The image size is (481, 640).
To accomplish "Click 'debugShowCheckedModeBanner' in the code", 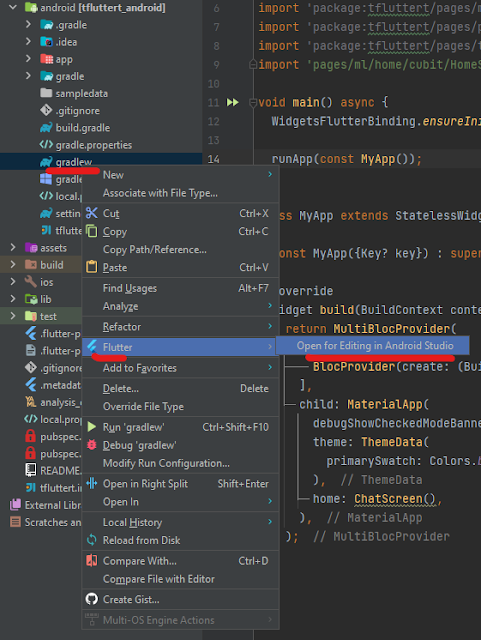I will click(397, 423).
